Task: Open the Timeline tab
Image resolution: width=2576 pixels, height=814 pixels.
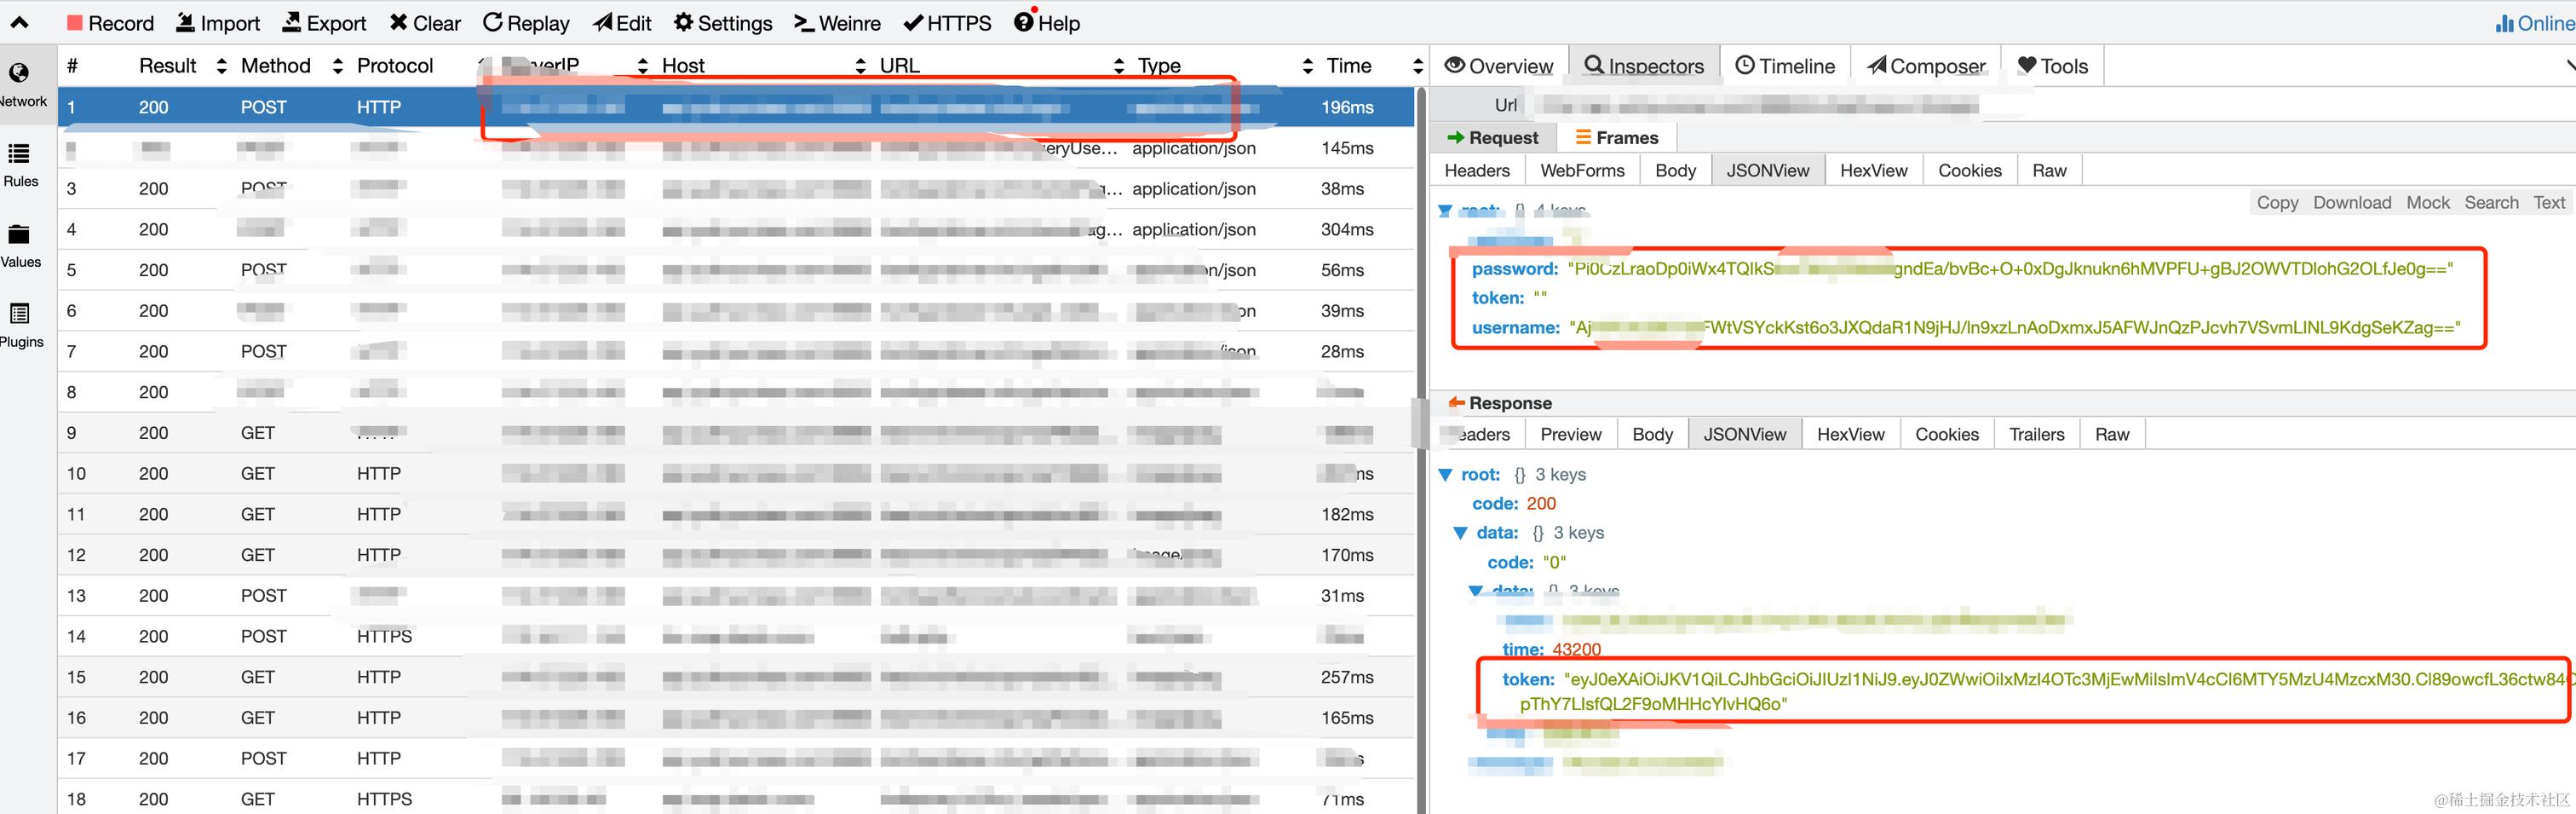Action: click(1785, 66)
